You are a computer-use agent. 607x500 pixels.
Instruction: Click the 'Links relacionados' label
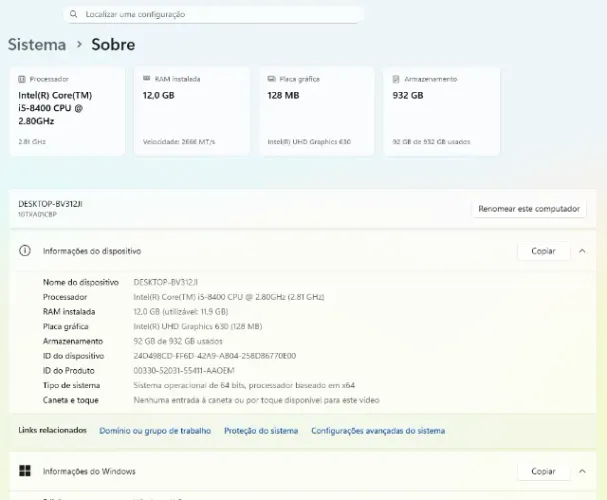tap(53, 430)
